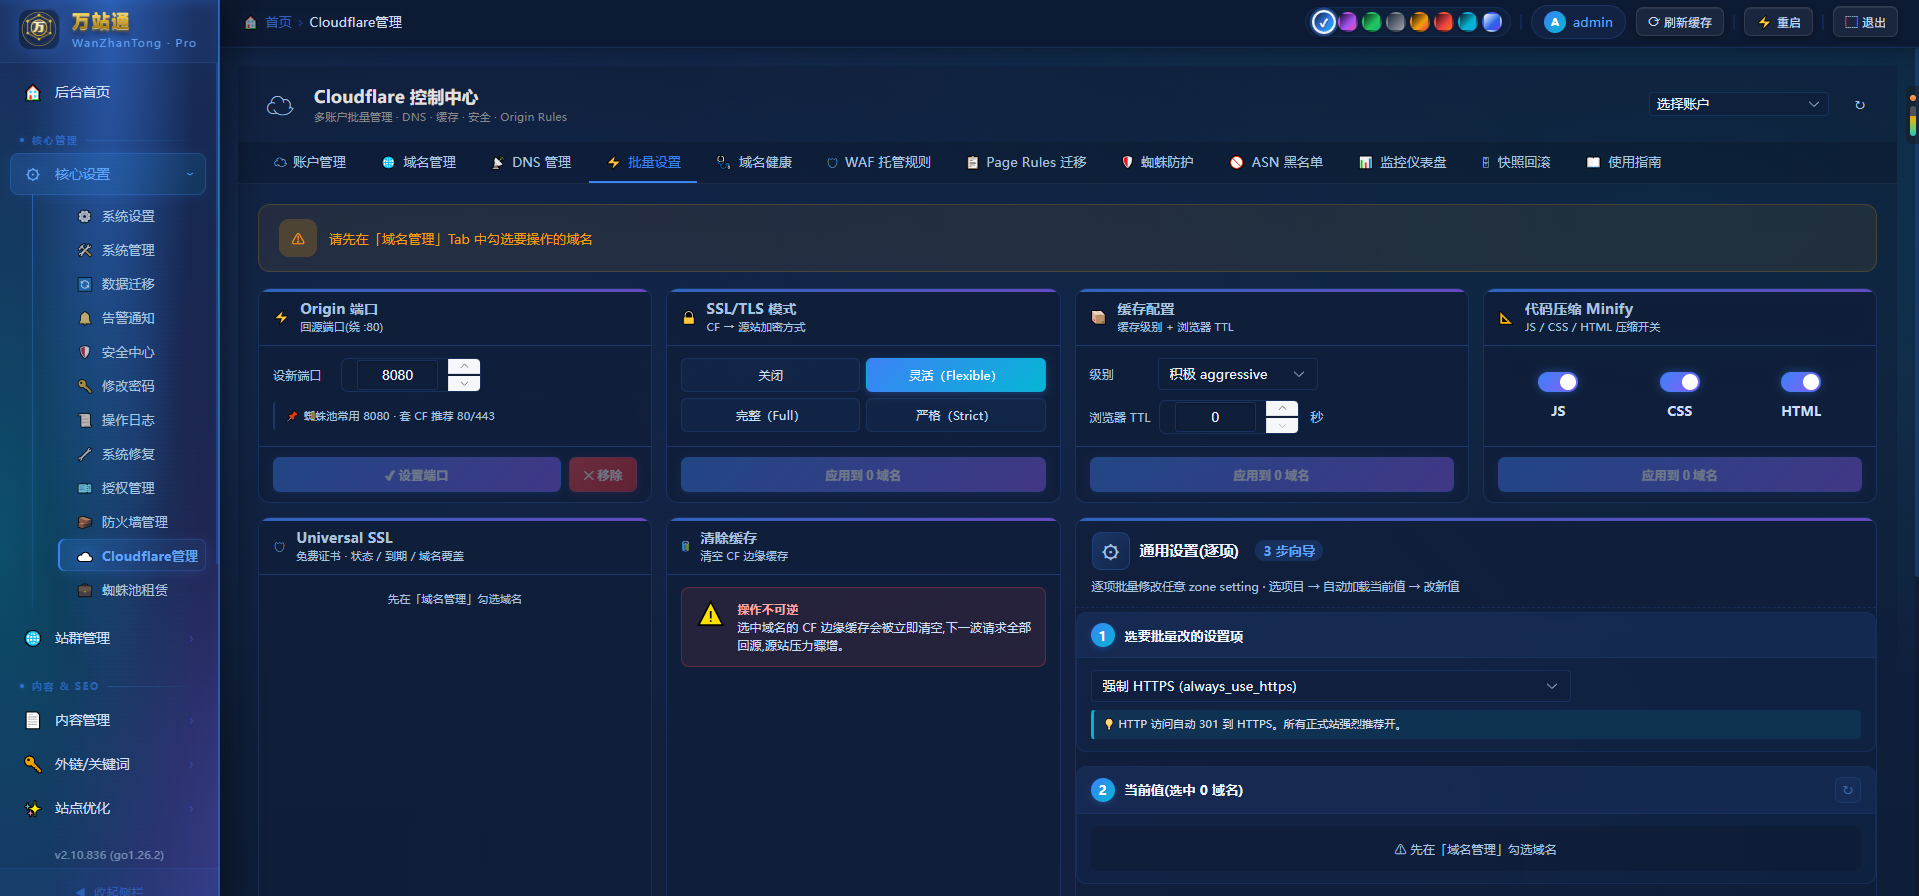The width and height of the screenshot is (1919, 896).
Task: Click the 设新端口 port input field
Action: 397,375
